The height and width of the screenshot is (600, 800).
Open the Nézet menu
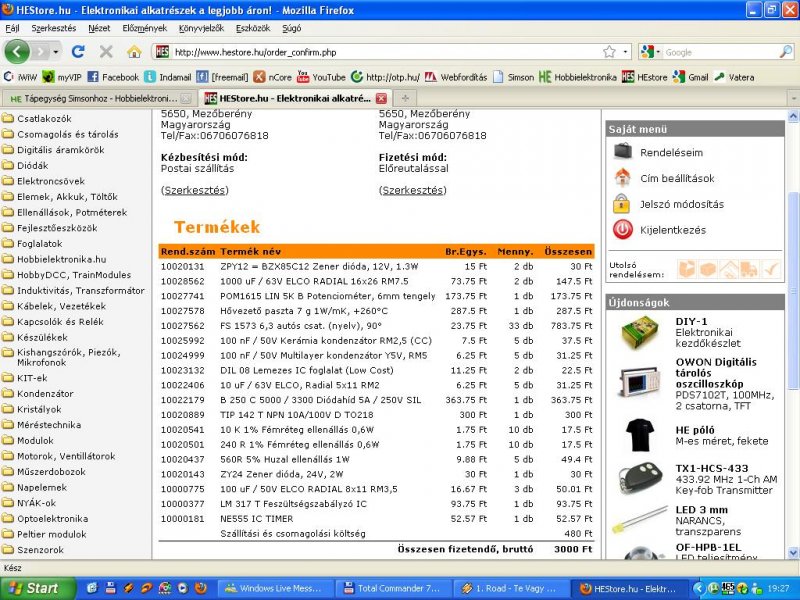point(99,28)
